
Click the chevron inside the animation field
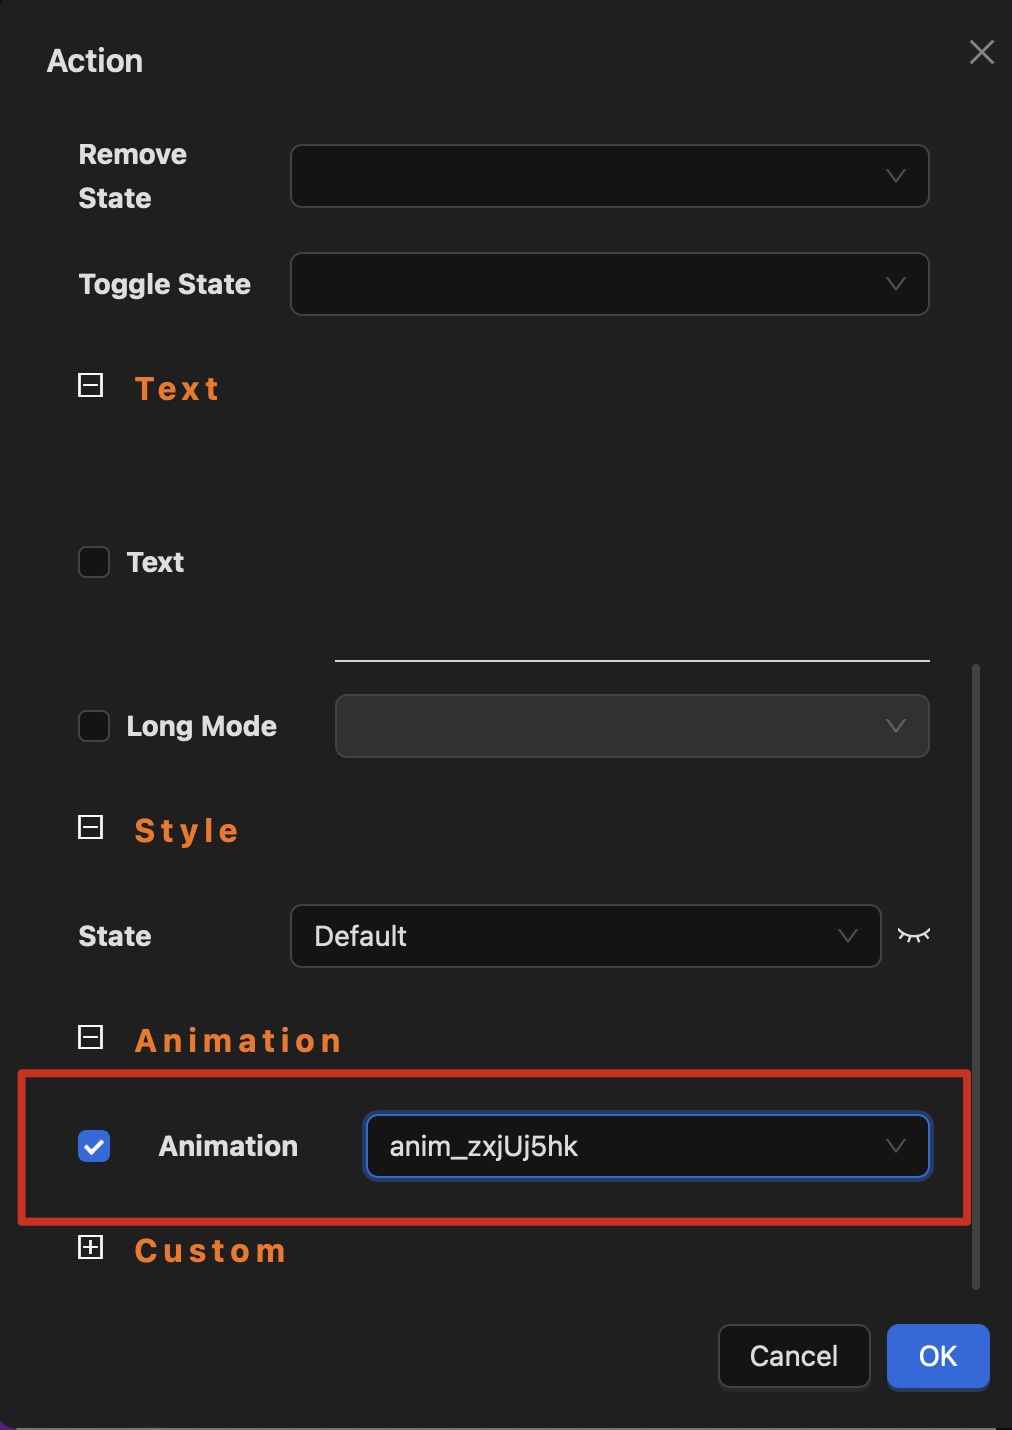pos(897,1146)
